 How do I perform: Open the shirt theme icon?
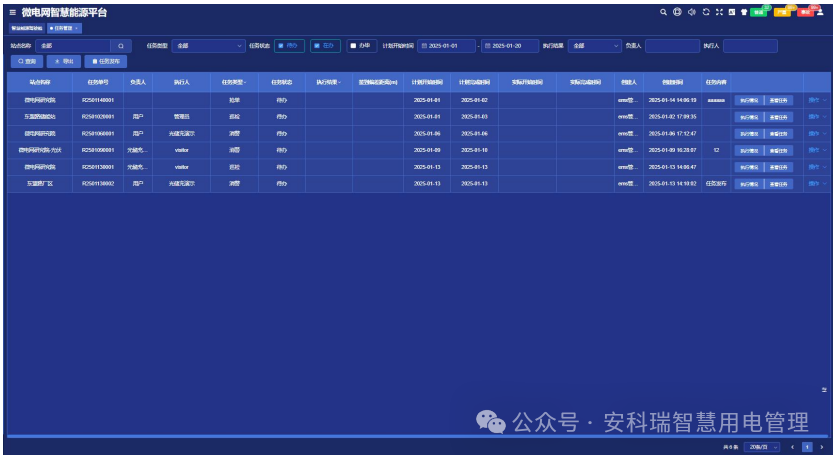pyautogui.click(x=744, y=12)
